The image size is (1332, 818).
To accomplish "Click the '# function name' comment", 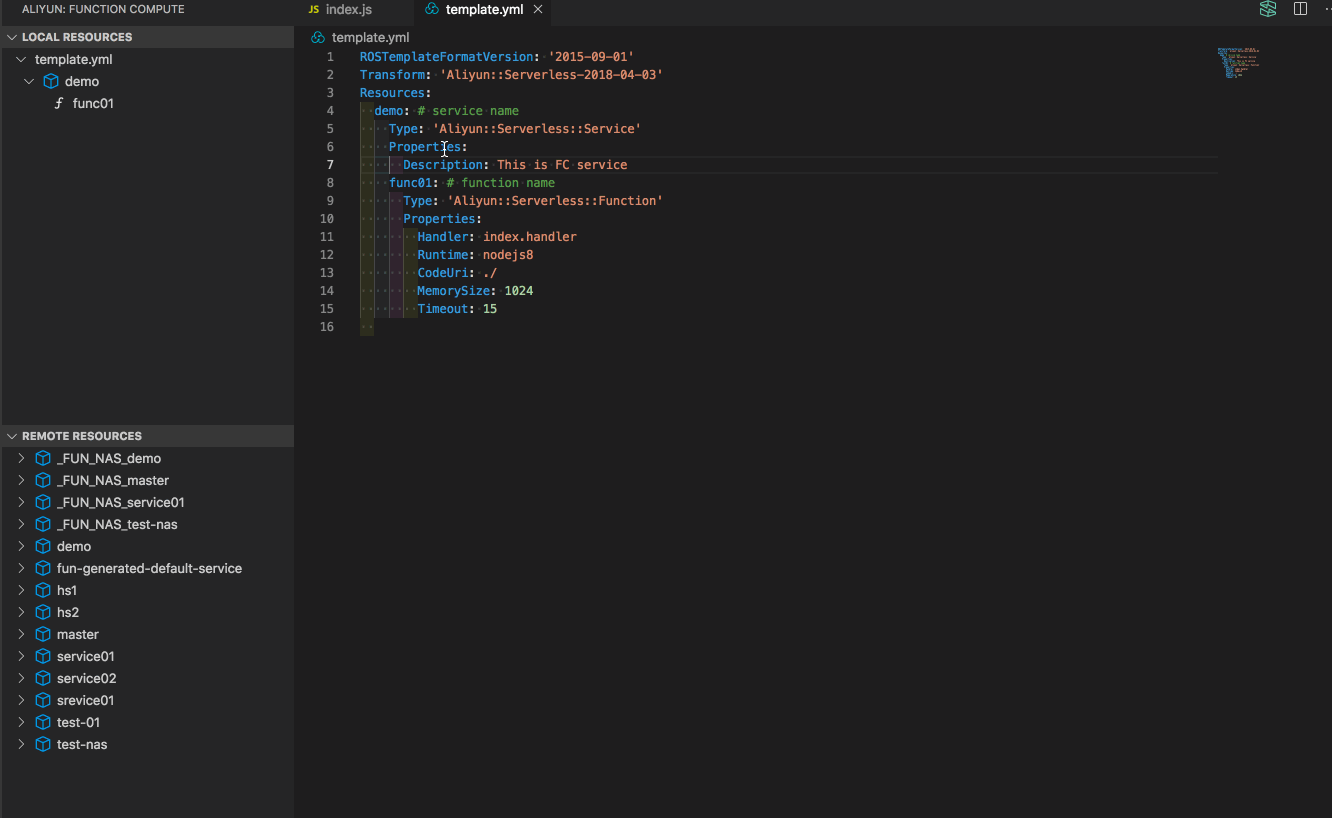I will point(501,183).
